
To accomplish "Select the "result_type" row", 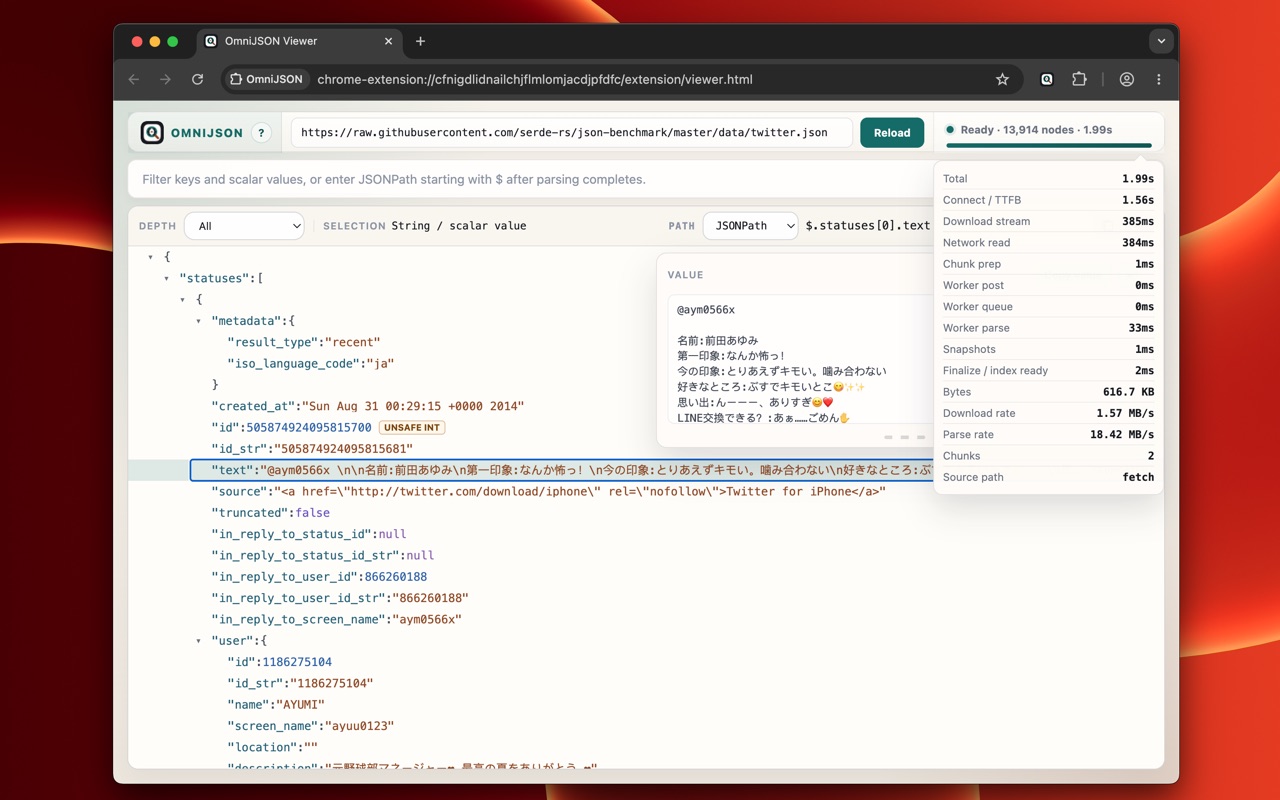I will pyautogui.click(x=304, y=342).
